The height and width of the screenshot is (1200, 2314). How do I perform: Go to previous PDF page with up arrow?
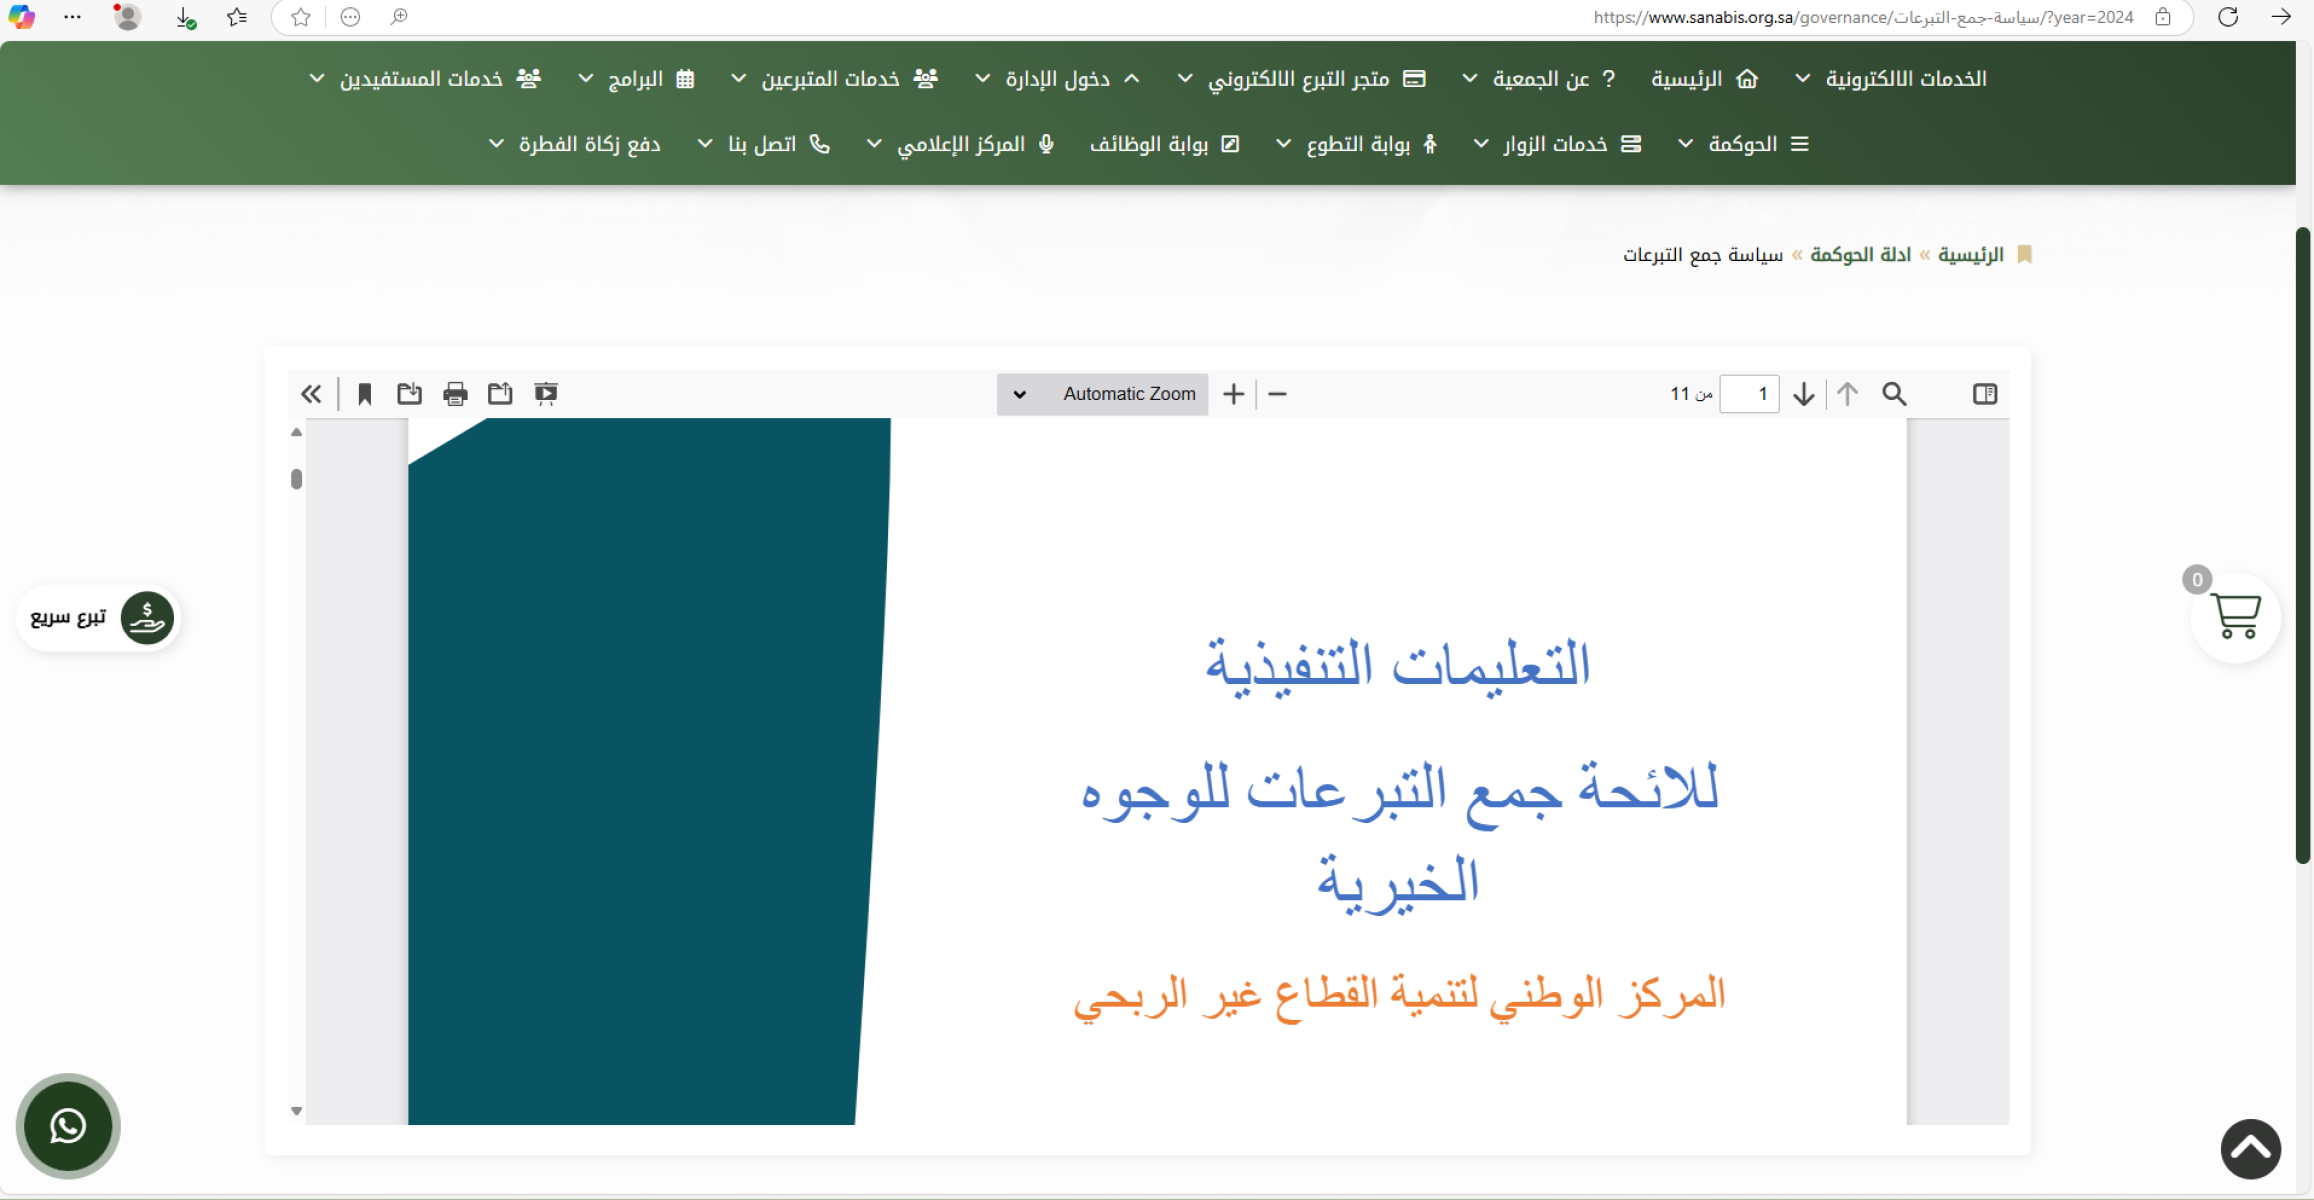[1847, 394]
